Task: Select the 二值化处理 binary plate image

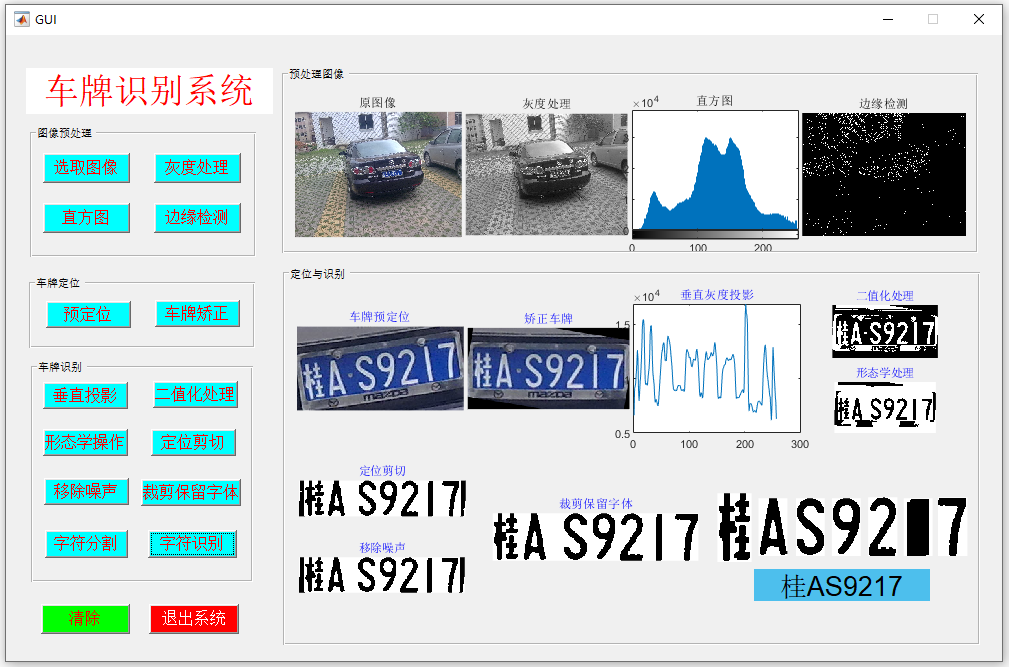Action: click(x=885, y=331)
